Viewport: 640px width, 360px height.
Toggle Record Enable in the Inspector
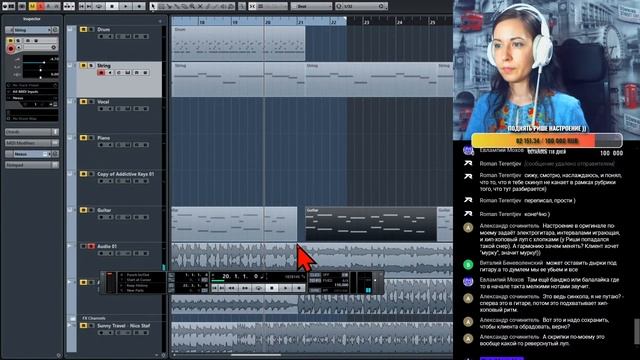(11, 49)
